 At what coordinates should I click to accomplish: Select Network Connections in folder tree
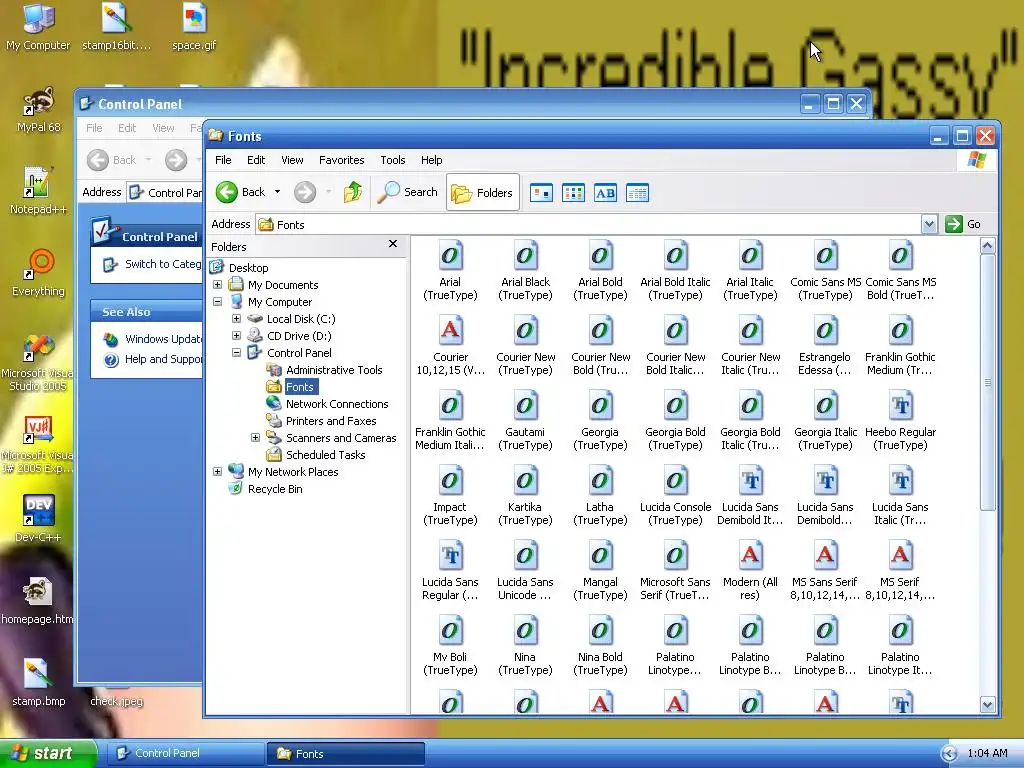337,404
